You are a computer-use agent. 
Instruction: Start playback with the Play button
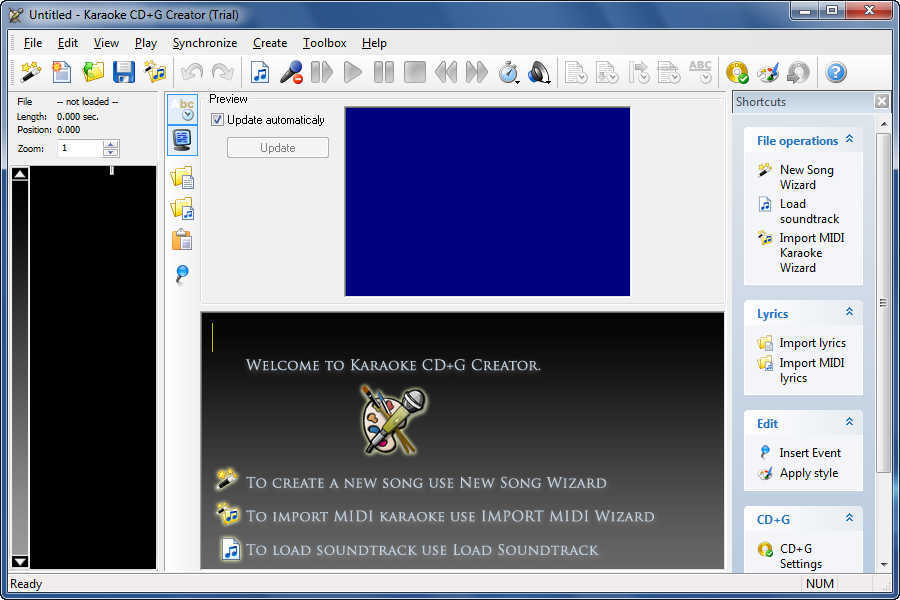[353, 72]
